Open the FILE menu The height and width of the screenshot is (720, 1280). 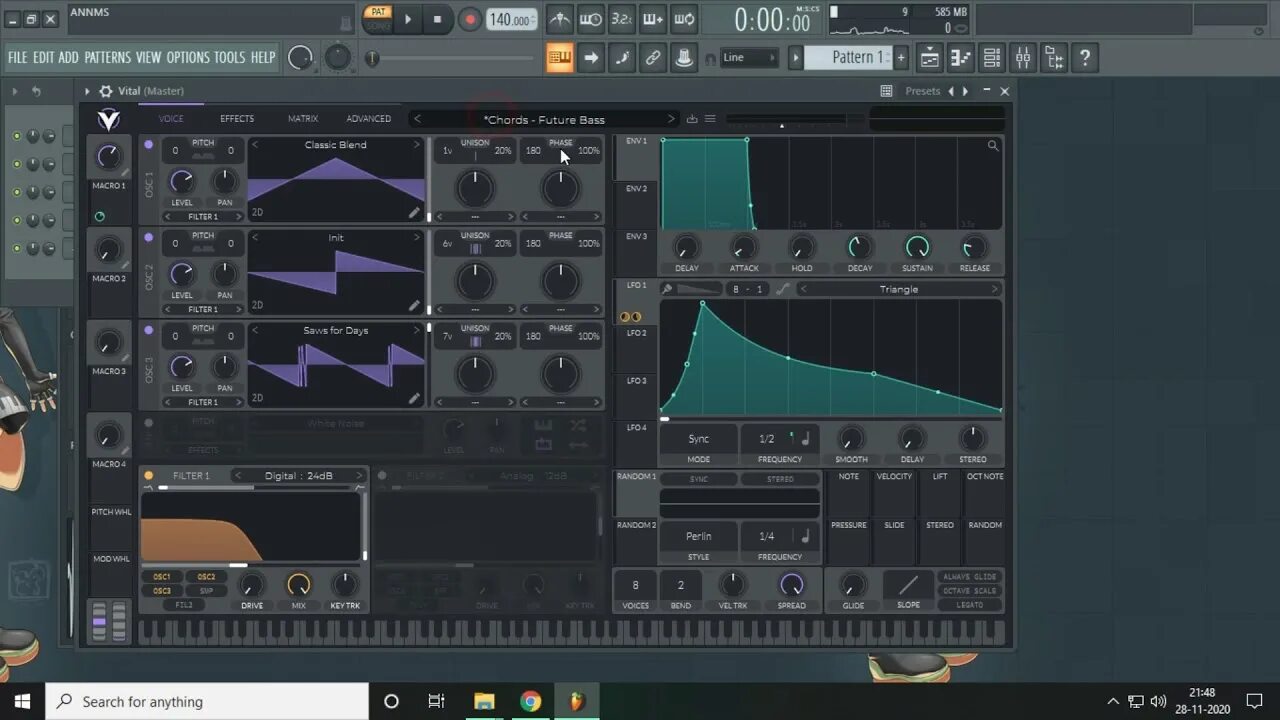18,58
